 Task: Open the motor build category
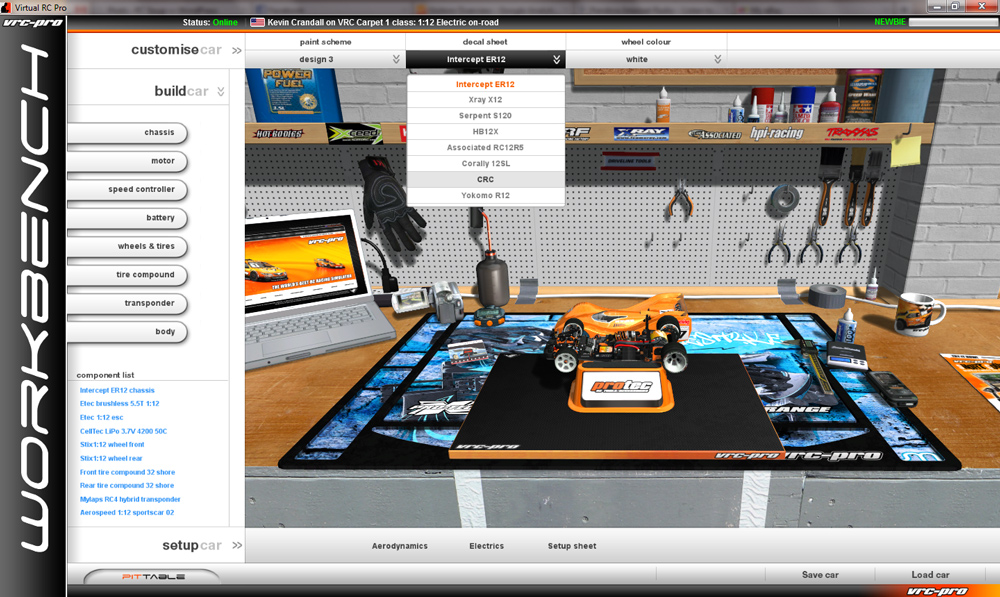click(x=128, y=161)
